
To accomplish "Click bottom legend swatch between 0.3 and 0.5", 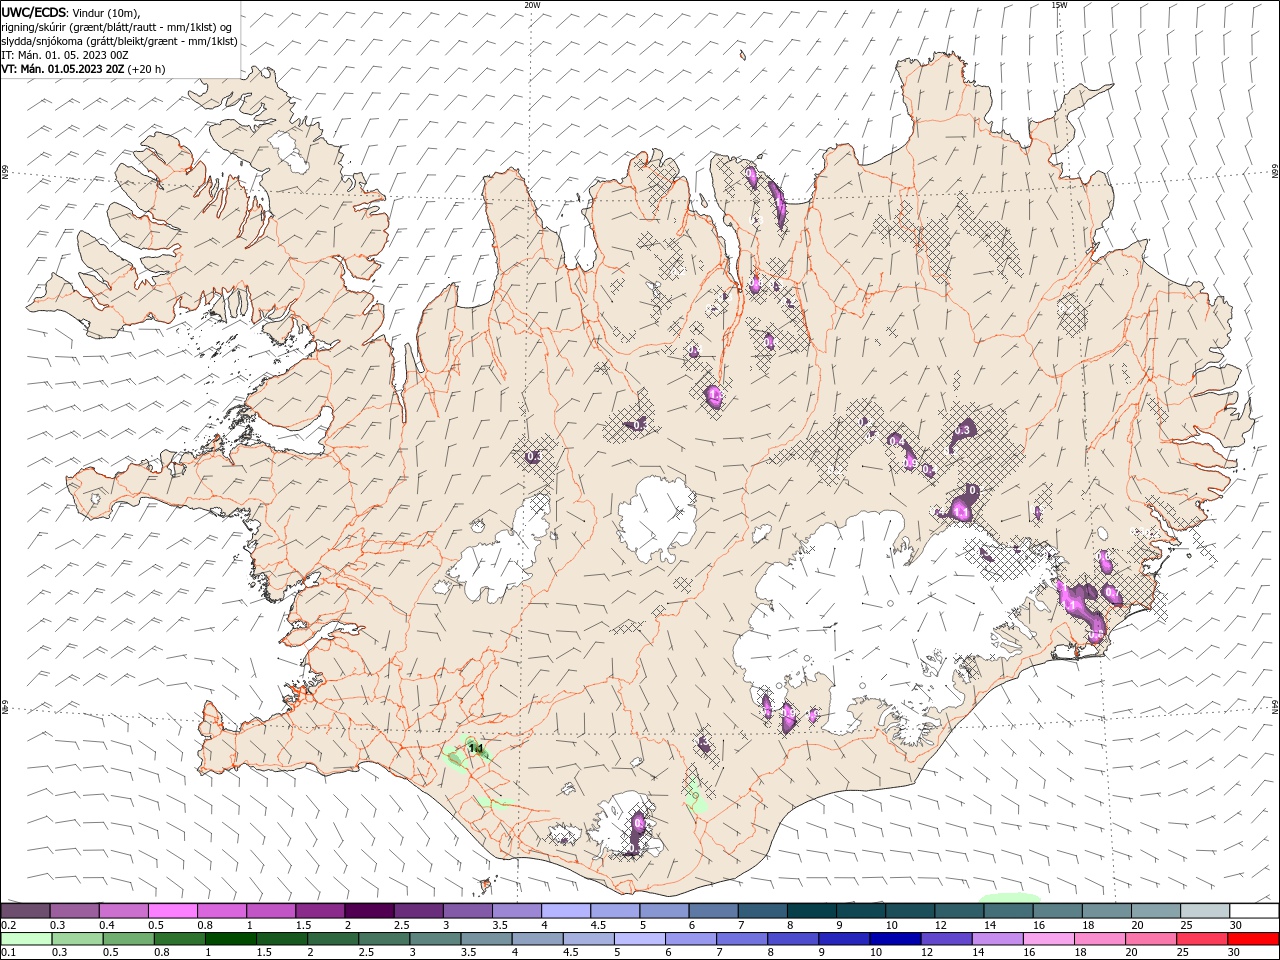I will click(x=78, y=939).
